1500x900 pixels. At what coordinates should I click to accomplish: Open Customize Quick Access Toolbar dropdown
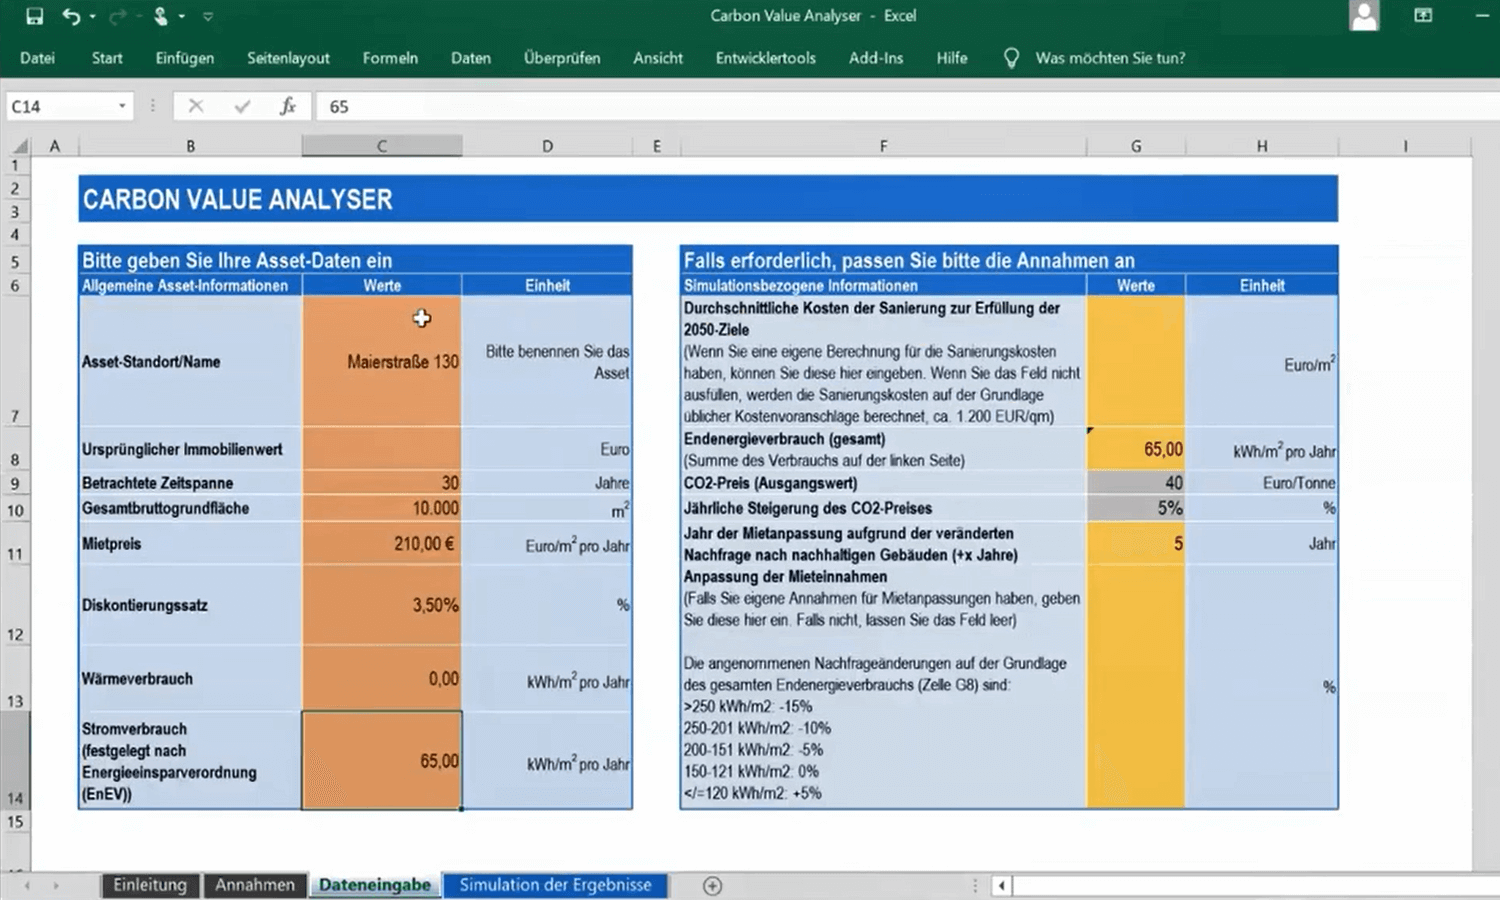[x=208, y=16]
